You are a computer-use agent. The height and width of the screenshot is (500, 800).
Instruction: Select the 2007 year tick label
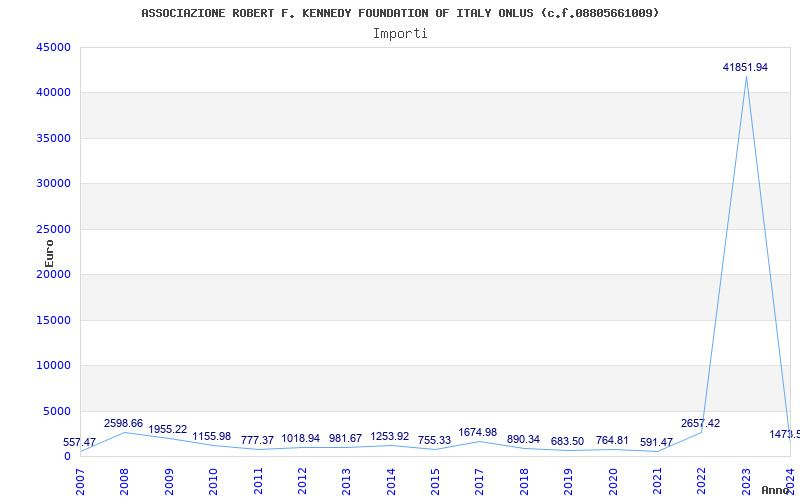click(81, 482)
